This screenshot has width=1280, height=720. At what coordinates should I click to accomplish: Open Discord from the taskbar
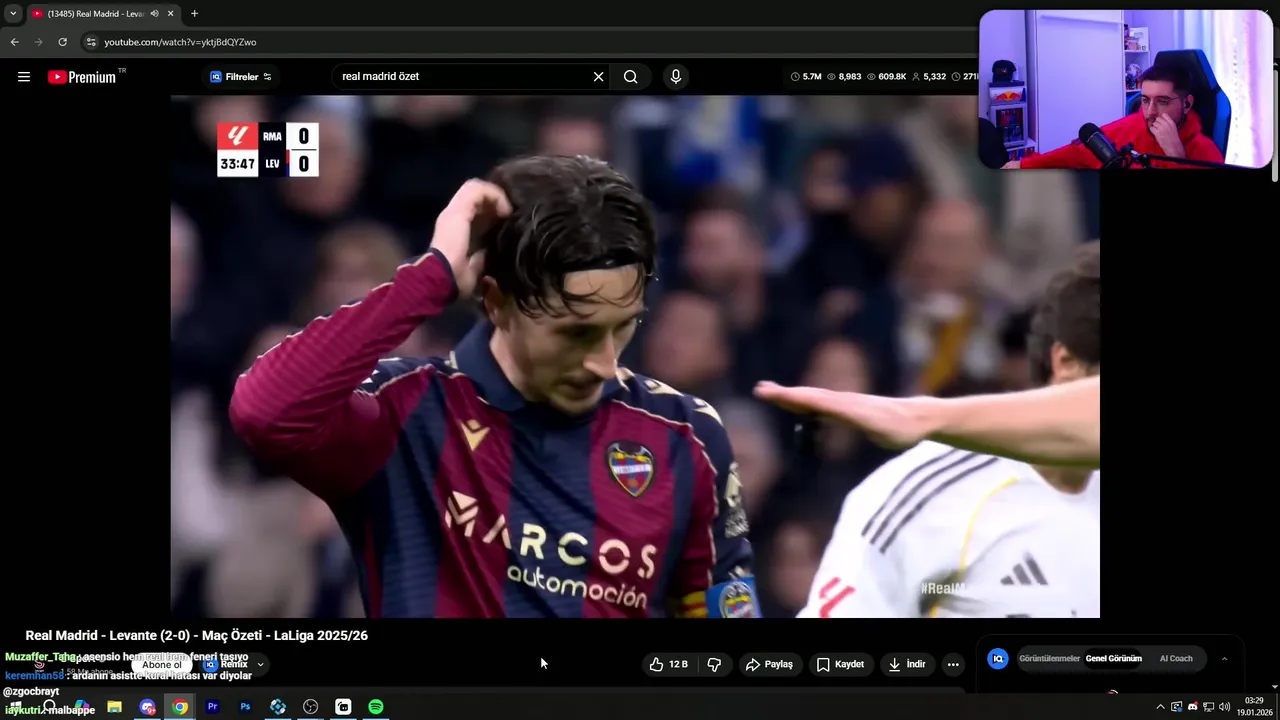147,707
